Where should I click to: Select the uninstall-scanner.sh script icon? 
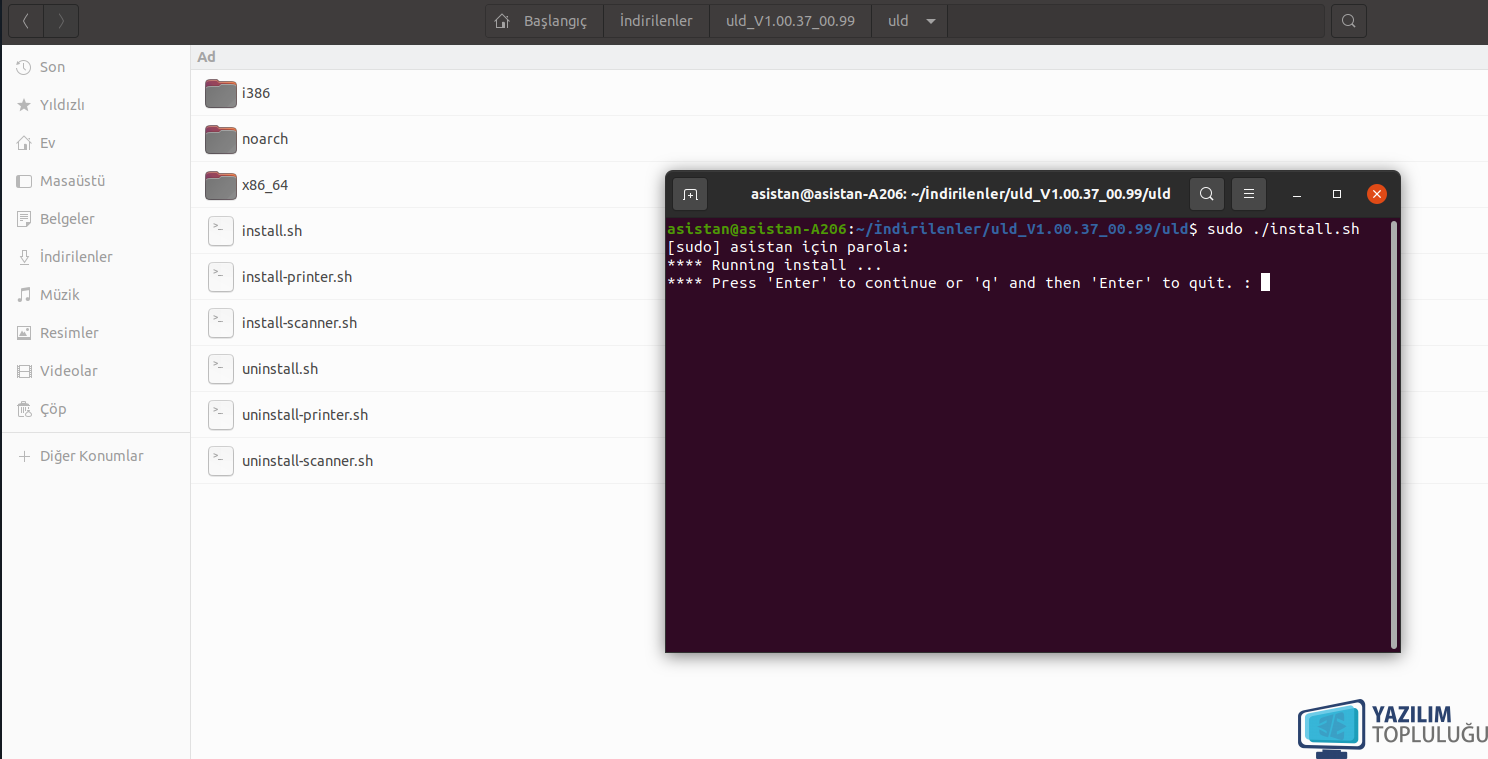pyautogui.click(x=221, y=461)
